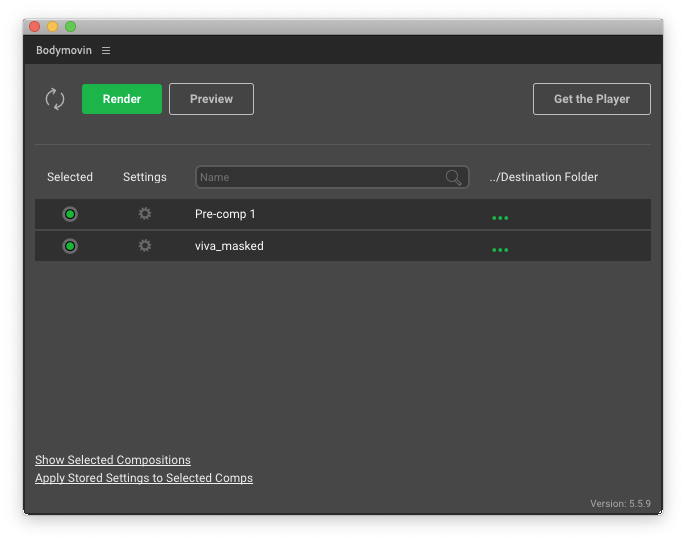Select the viva_masked composition name
The image size is (686, 542).
pyautogui.click(x=229, y=246)
